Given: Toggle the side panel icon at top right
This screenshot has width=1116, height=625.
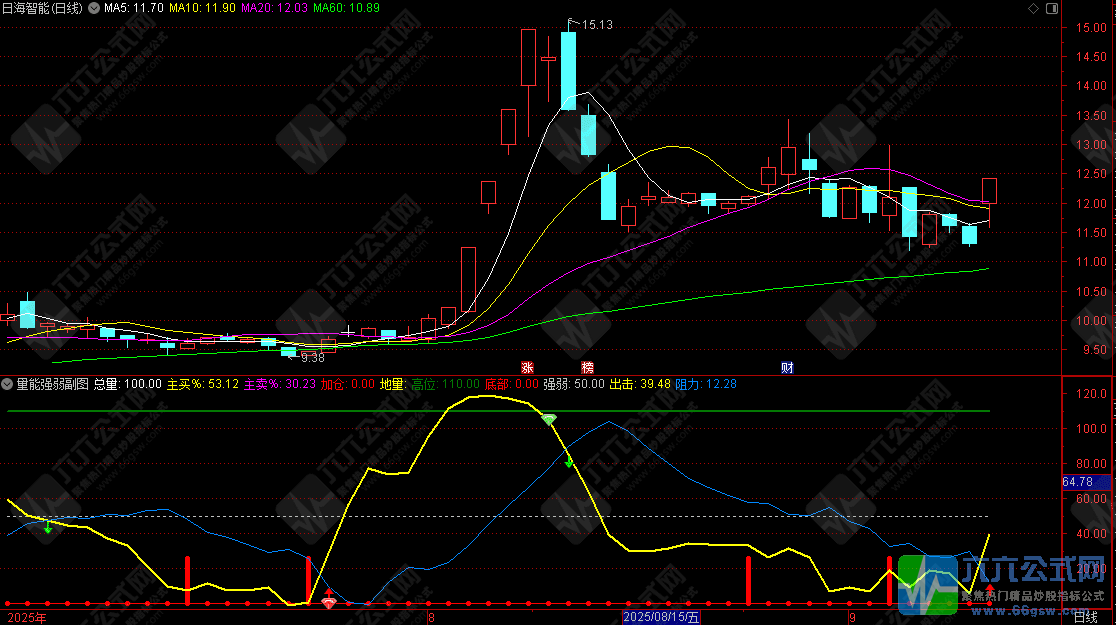Looking at the screenshot, I should tap(1050, 9).
